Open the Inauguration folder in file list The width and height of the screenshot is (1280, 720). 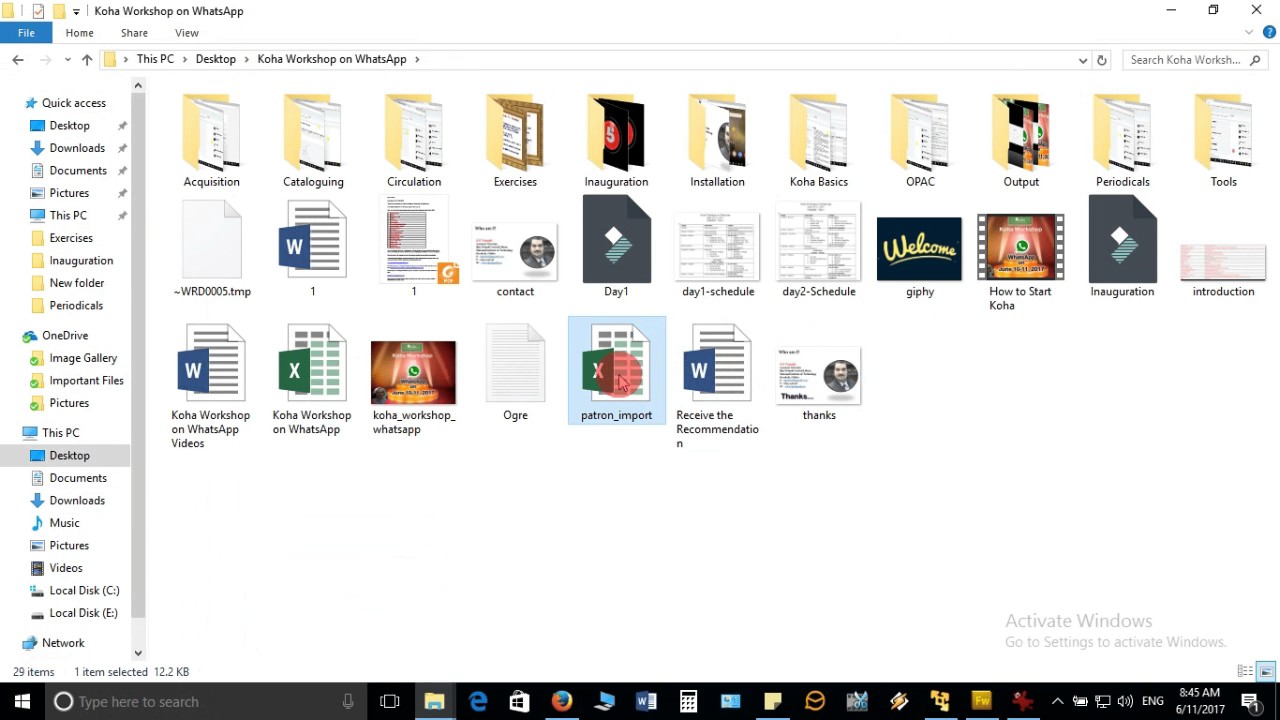[x=616, y=140]
